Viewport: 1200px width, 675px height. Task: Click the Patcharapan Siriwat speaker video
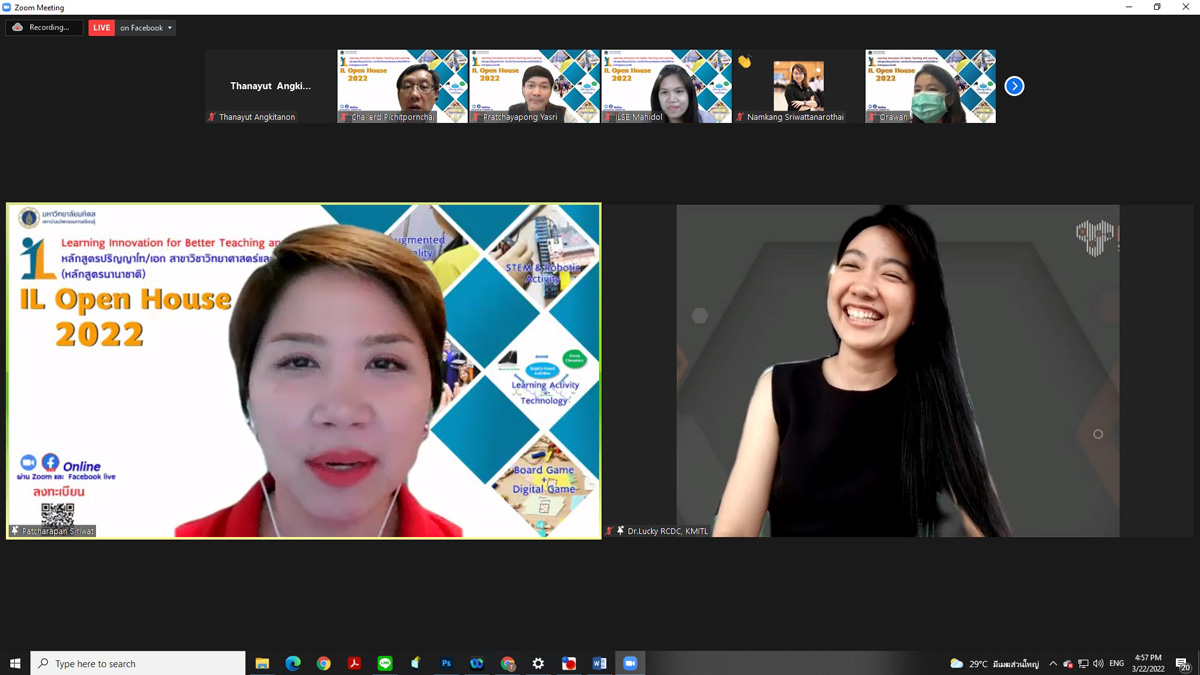304,371
